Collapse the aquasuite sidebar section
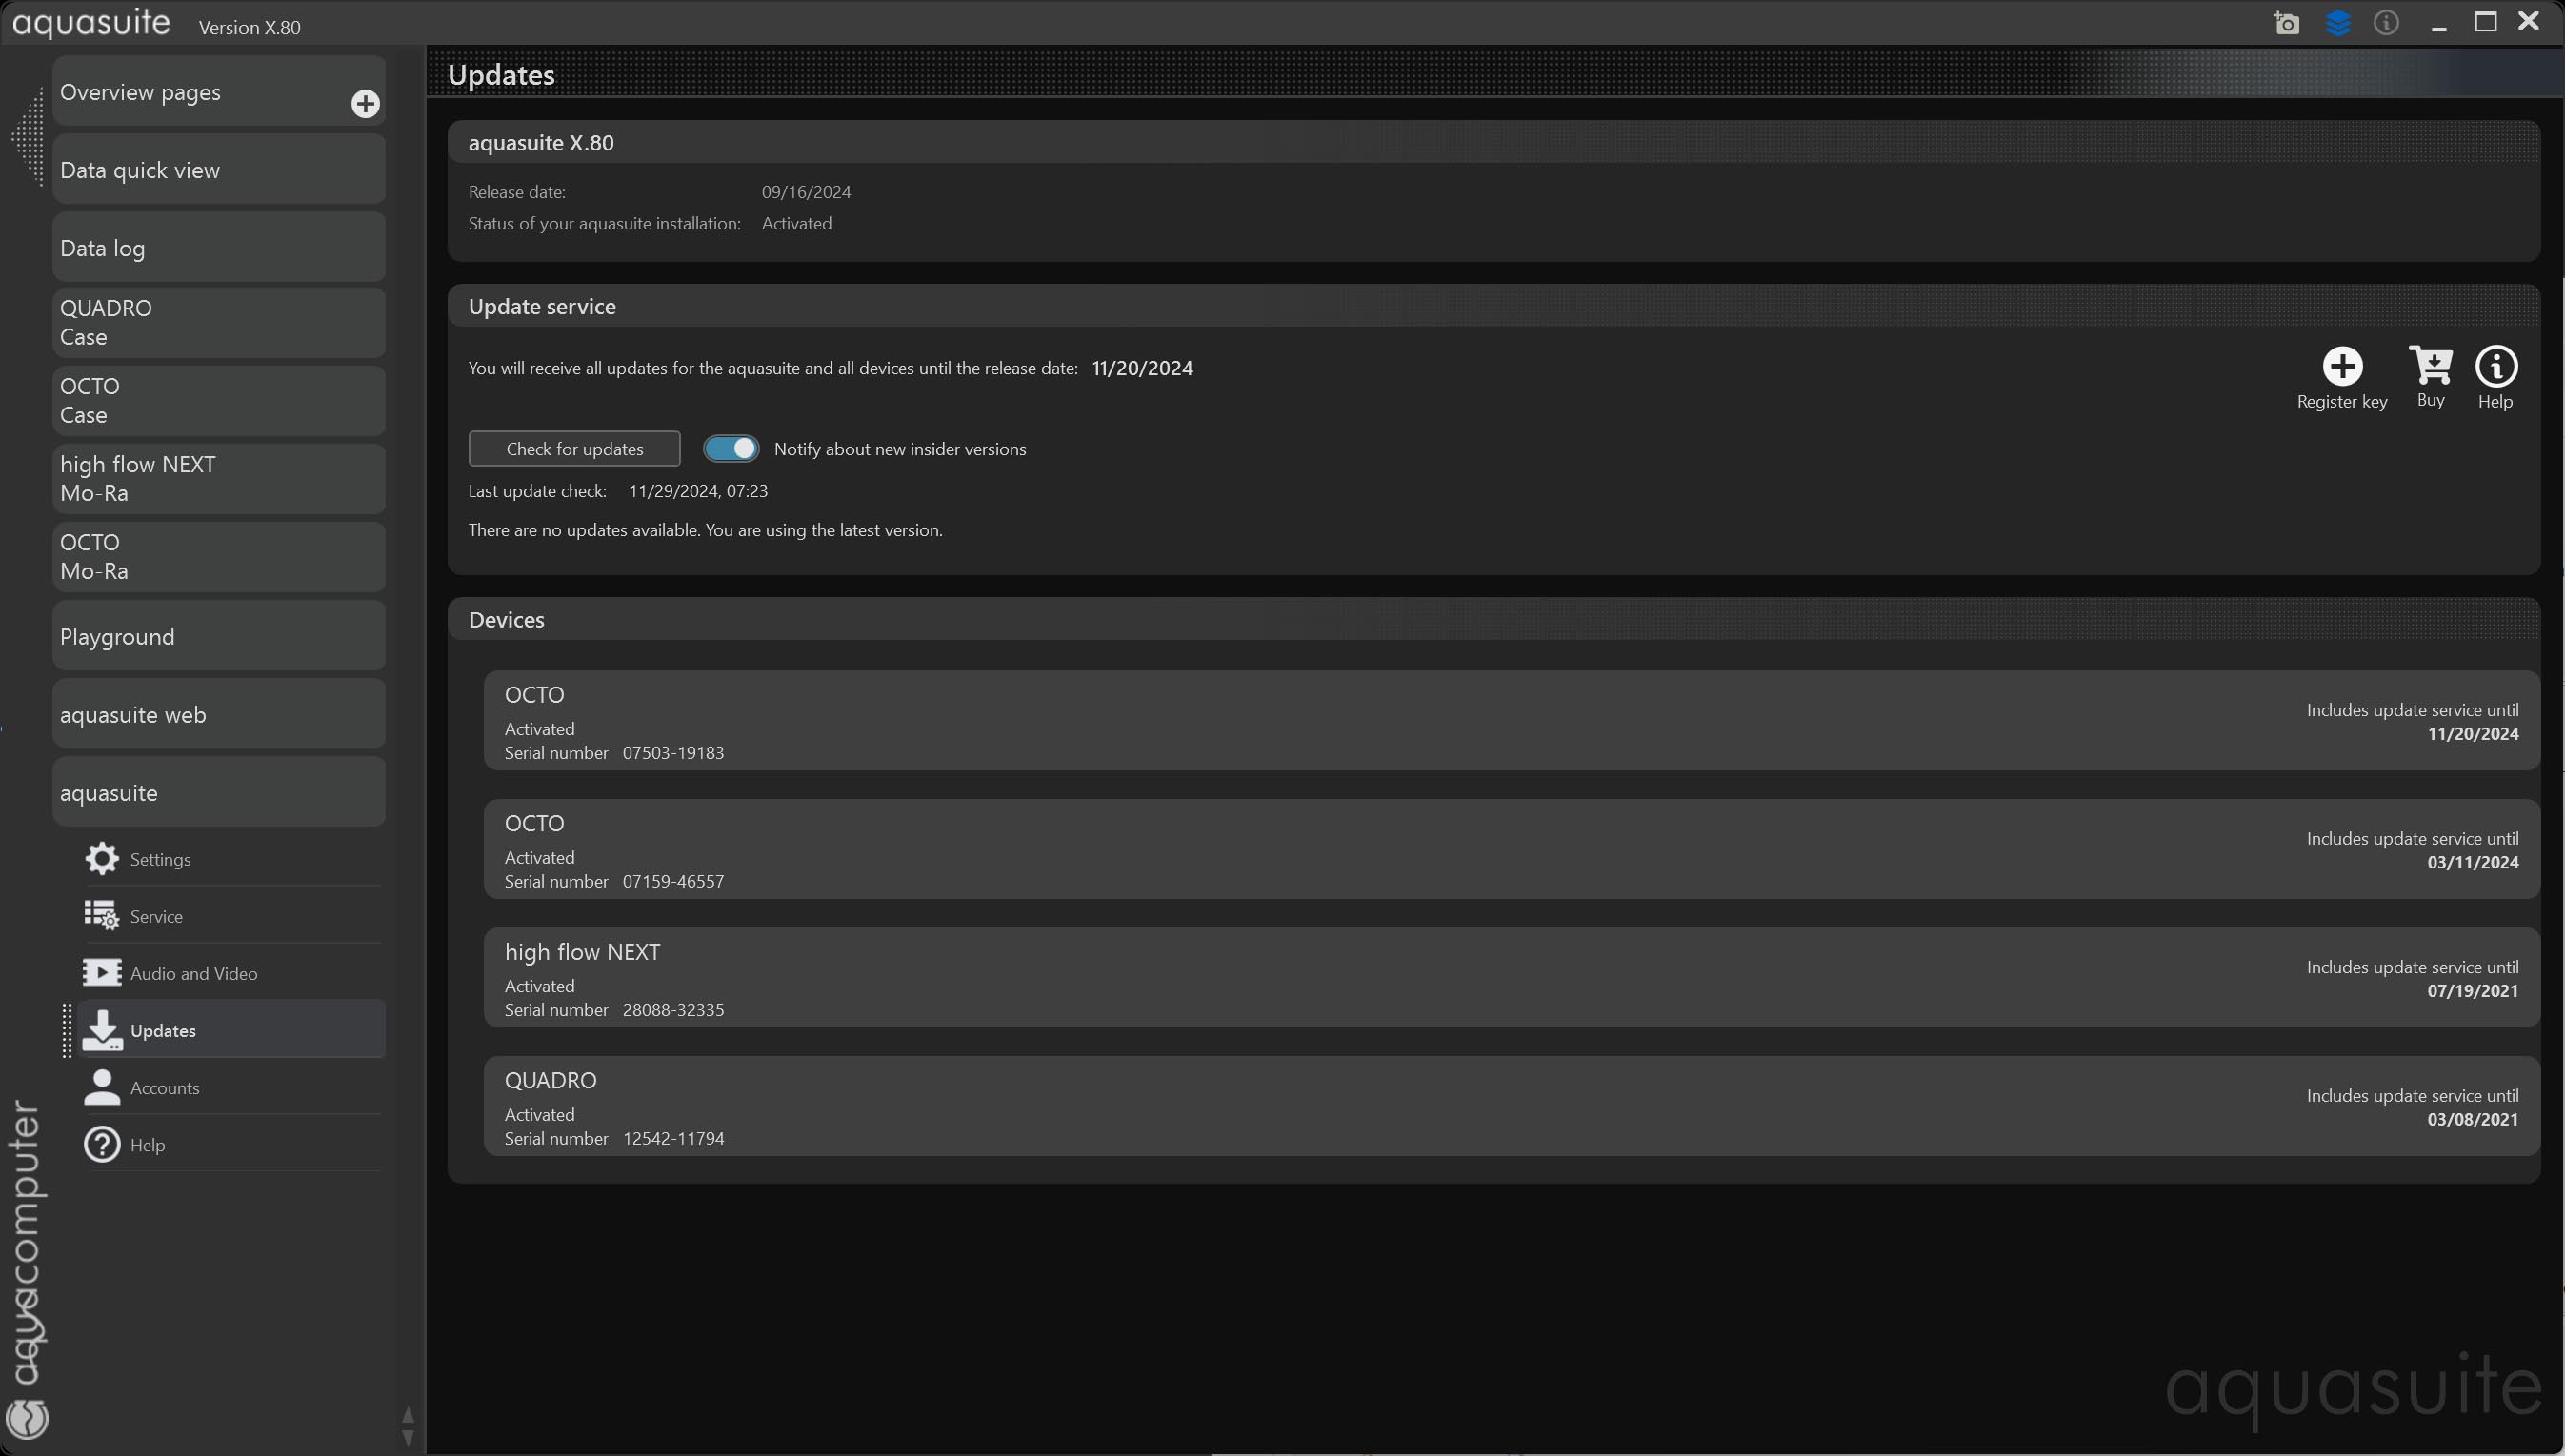2565x1456 pixels. coord(218,793)
